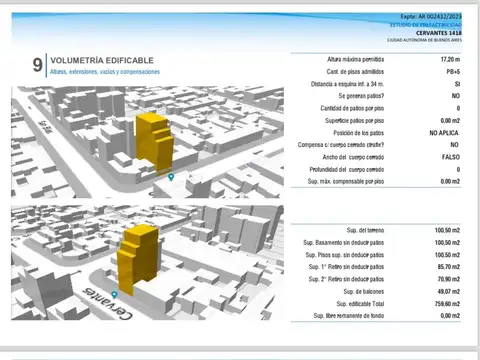
Task: Click the 'Sup. de balcones' label
Action: [364, 291]
